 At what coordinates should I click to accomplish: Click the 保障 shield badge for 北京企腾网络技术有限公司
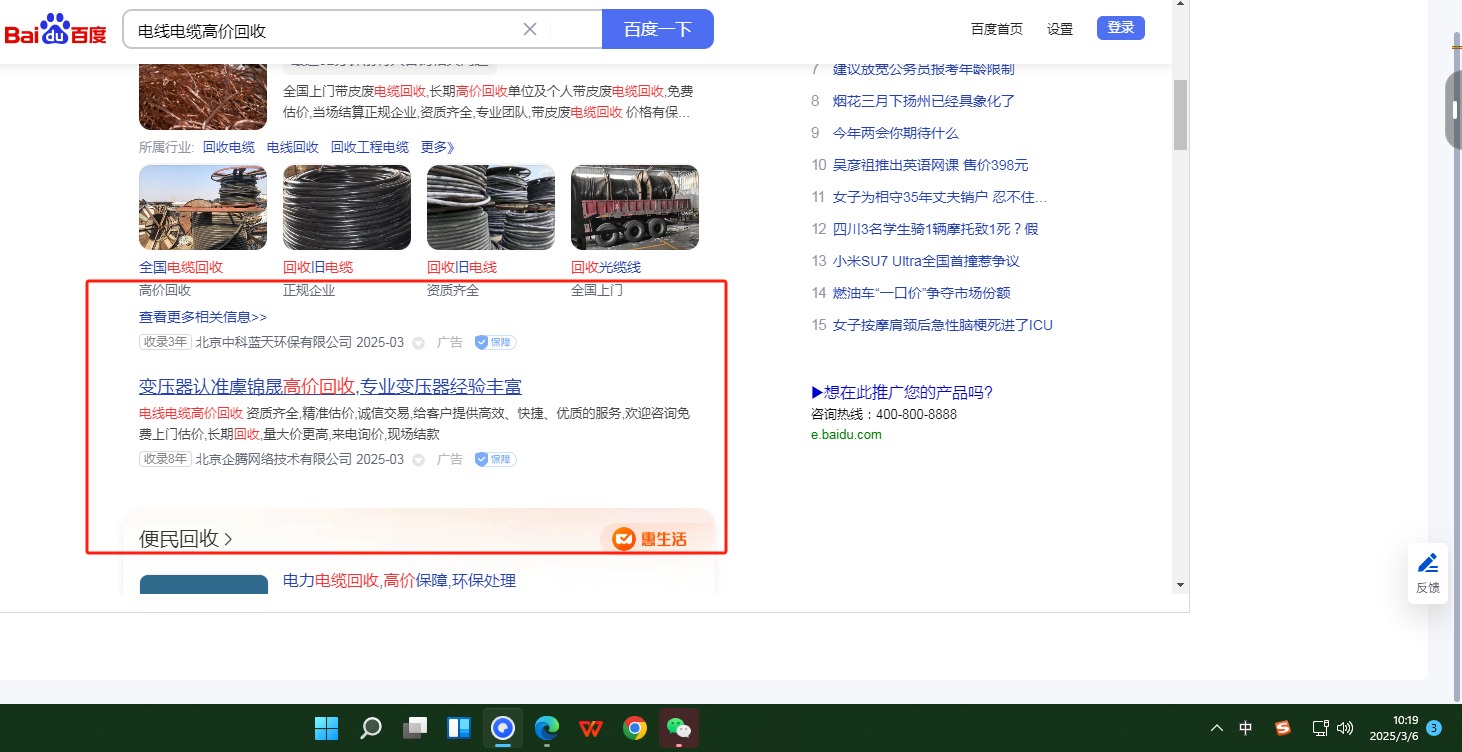[495, 459]
